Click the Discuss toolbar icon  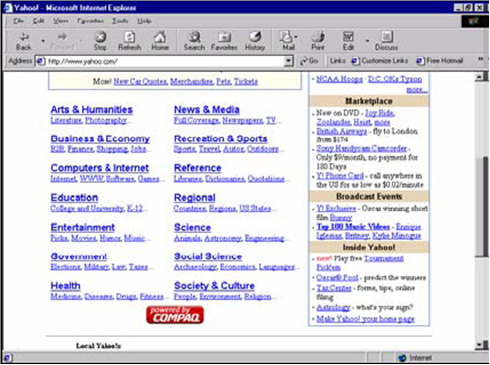[386, 41]
